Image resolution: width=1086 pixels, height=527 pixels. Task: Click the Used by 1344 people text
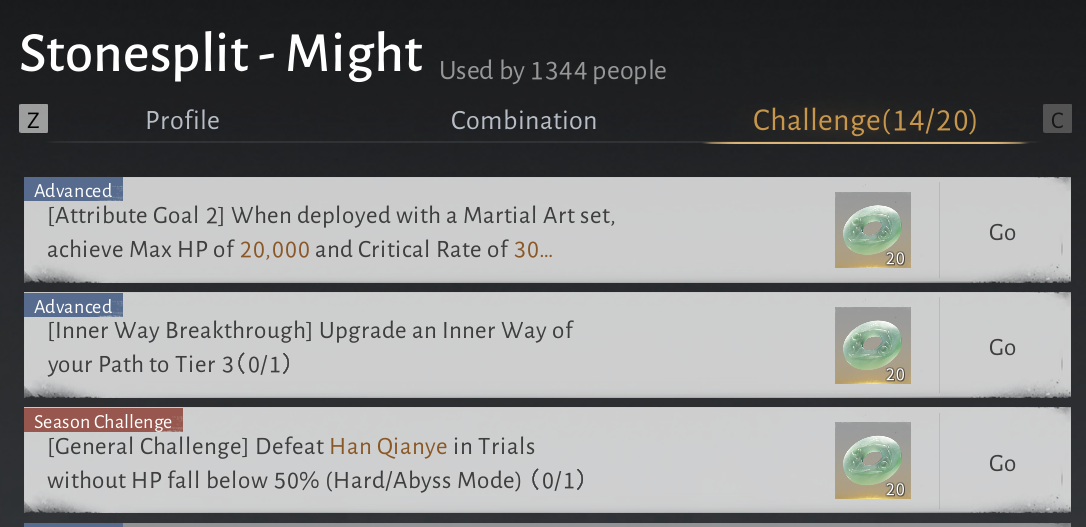point(553,71)
